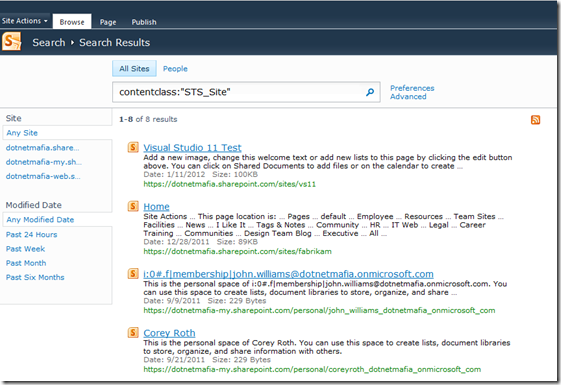Filter by dotnetmafia-my.sh... site
This screenshot has height=385, width=561.
click(x=44, y=162)
